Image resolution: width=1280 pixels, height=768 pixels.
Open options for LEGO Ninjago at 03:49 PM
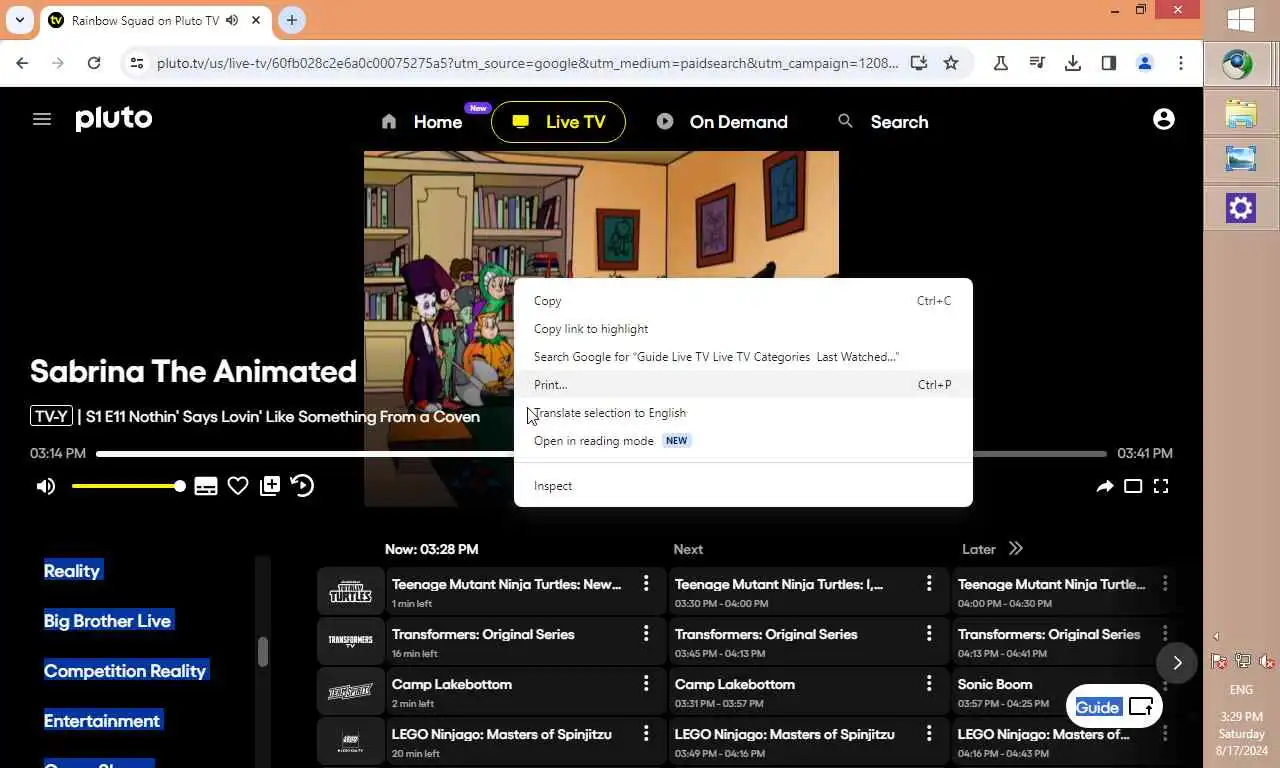[929, 733]
